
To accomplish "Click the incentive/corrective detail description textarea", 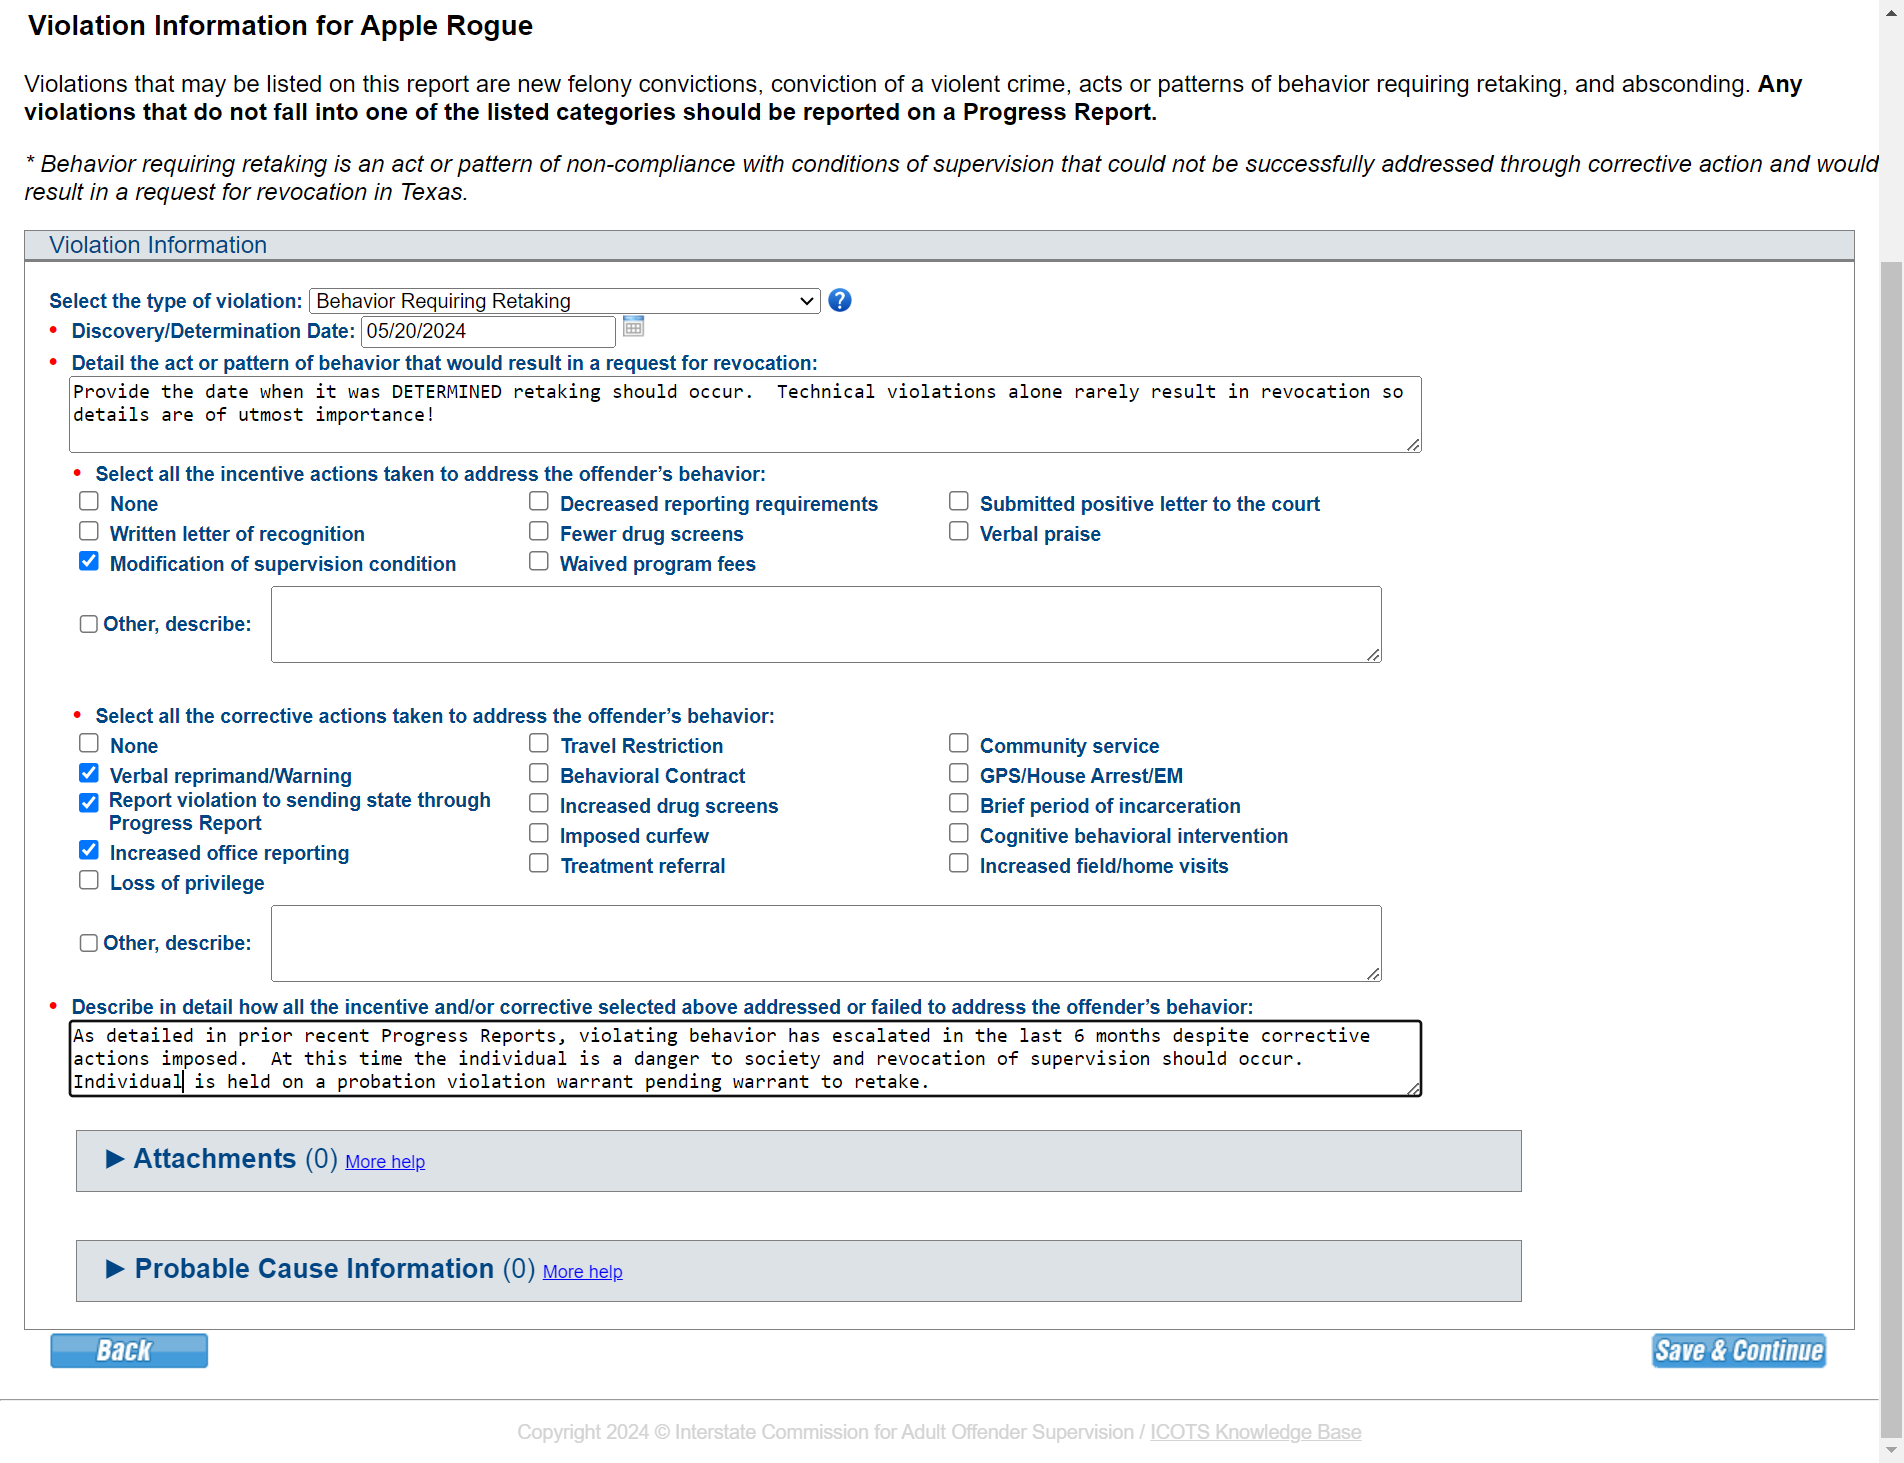I will click(745, 1058).
